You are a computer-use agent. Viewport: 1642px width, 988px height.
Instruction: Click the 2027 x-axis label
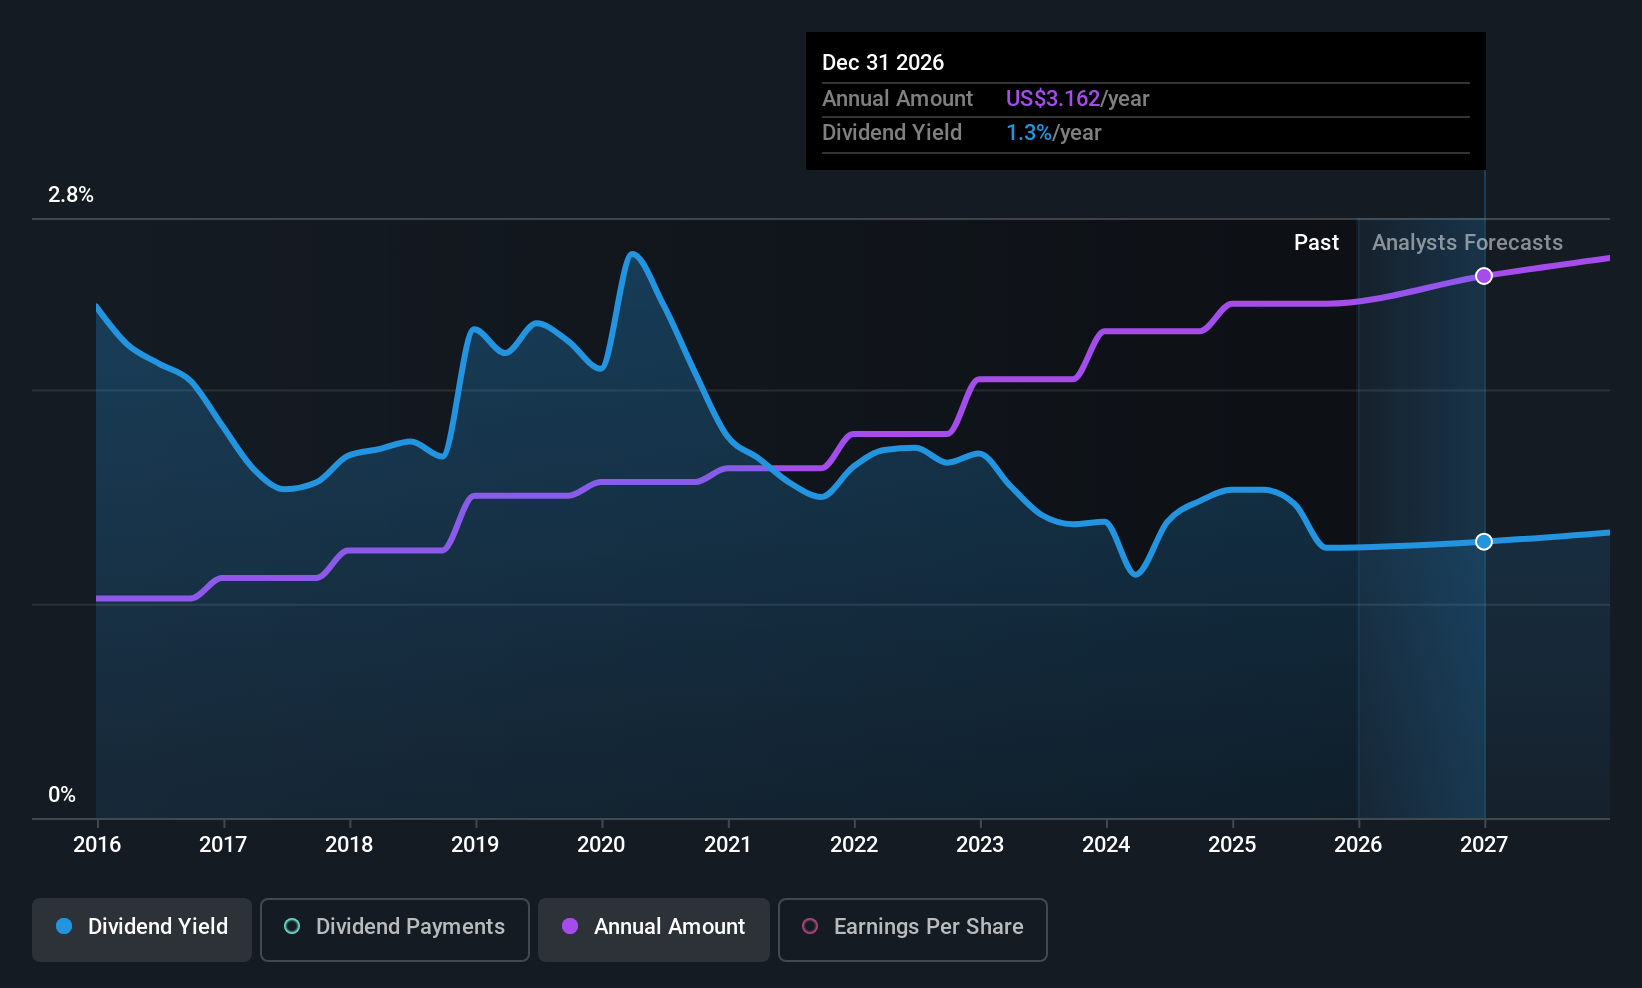tap(1484, 845)
